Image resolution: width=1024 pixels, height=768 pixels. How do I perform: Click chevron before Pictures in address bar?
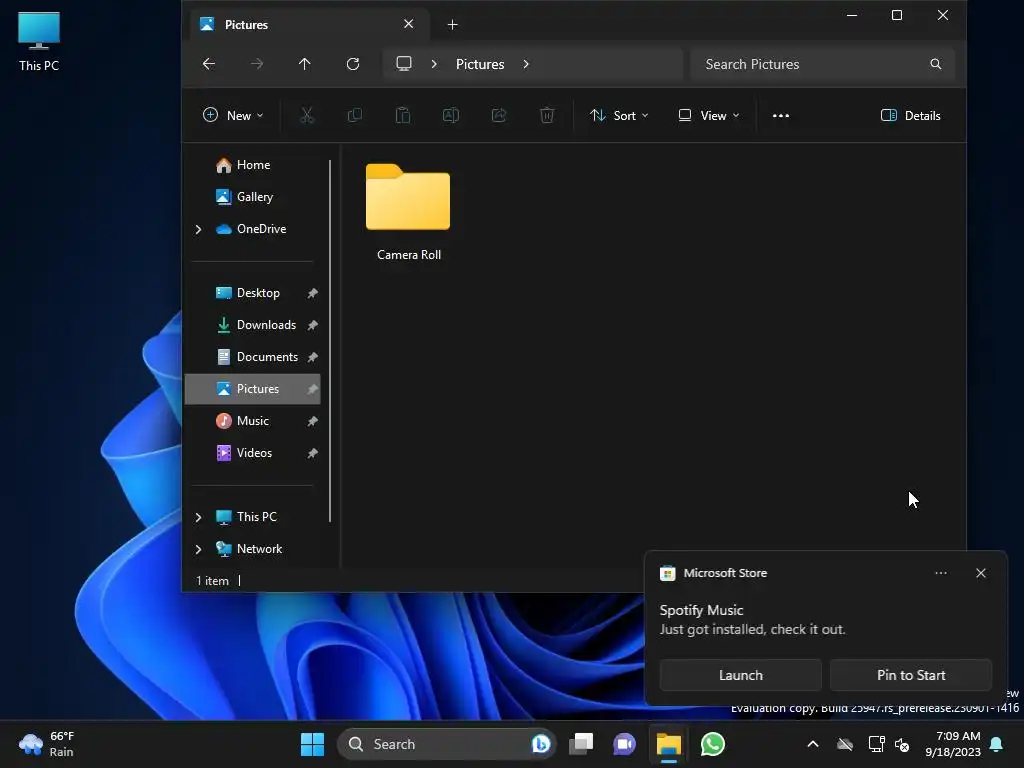click(434, 64)
